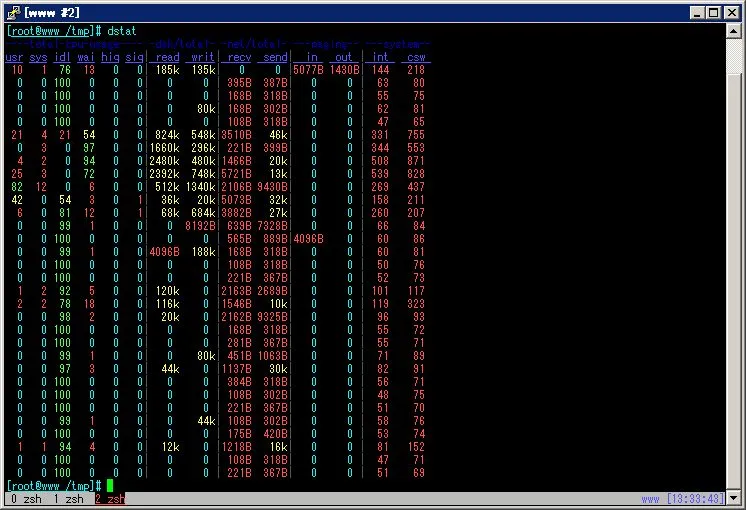Screen dimensions: 746x510
Task: Click the terminal application icon in title bar
Action: (x=13, y=12)
